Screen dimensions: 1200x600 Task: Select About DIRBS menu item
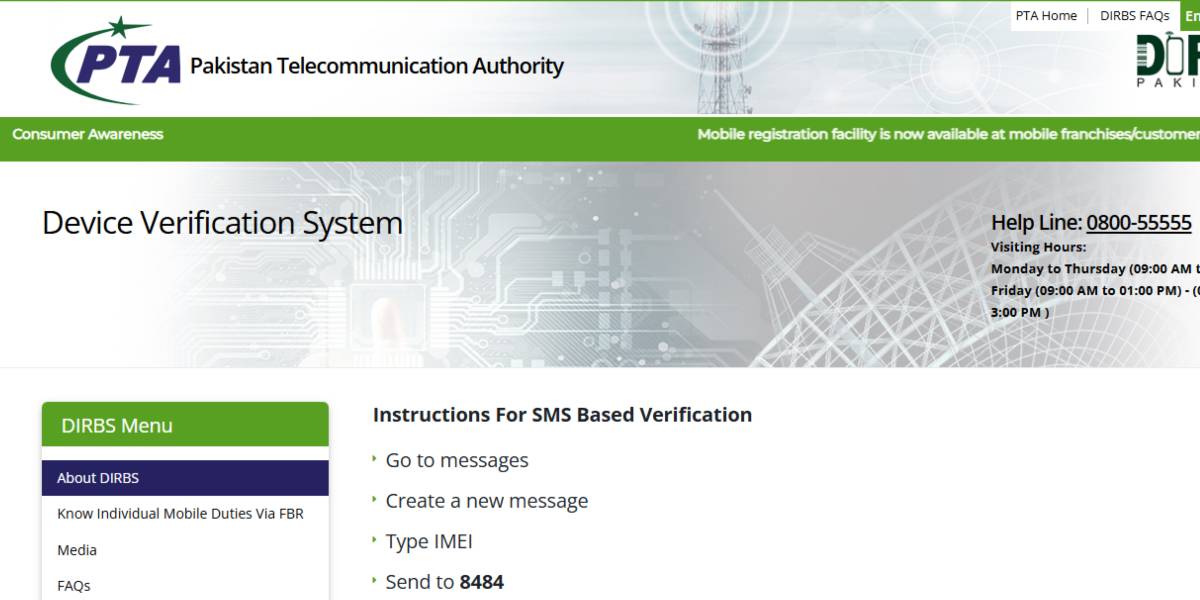pyautogui.click(x=185, y=478)
